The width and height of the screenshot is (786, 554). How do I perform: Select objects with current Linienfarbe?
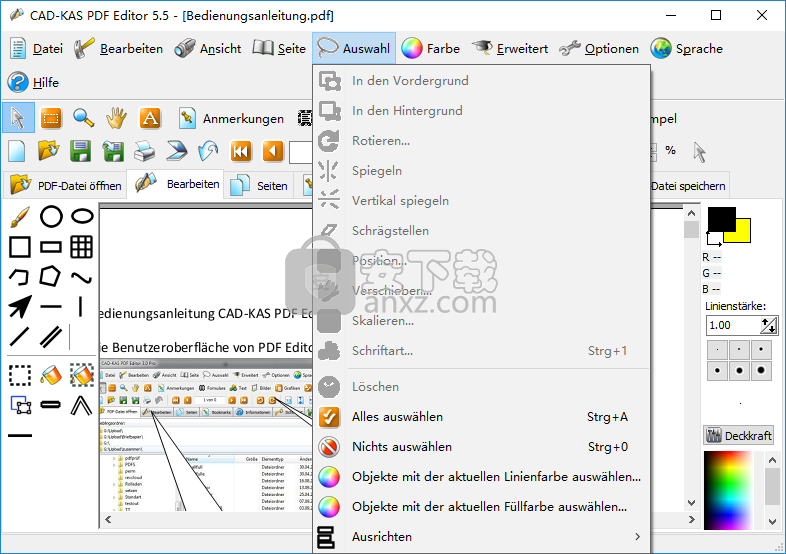tap(481, 477)
